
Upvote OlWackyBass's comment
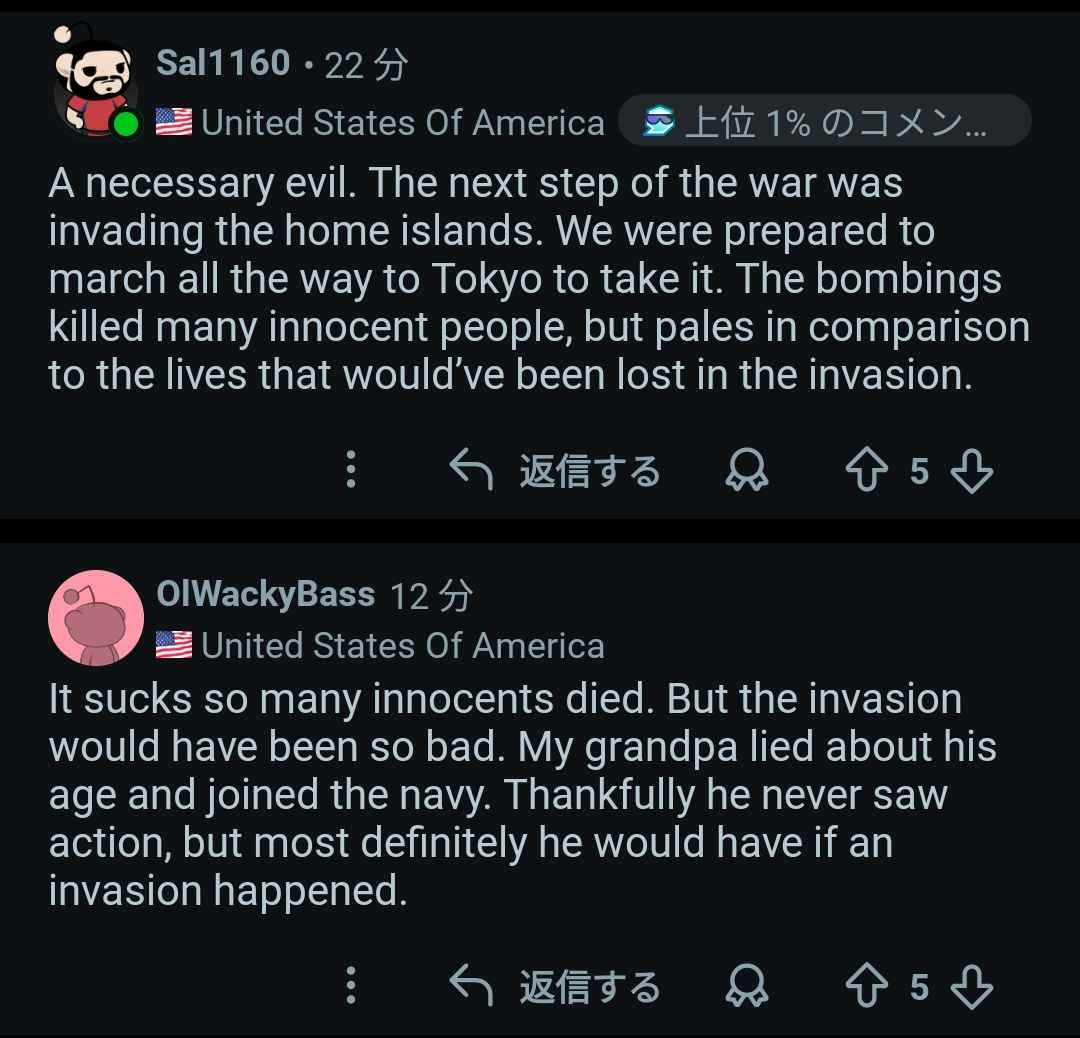(x=865, y=987)
